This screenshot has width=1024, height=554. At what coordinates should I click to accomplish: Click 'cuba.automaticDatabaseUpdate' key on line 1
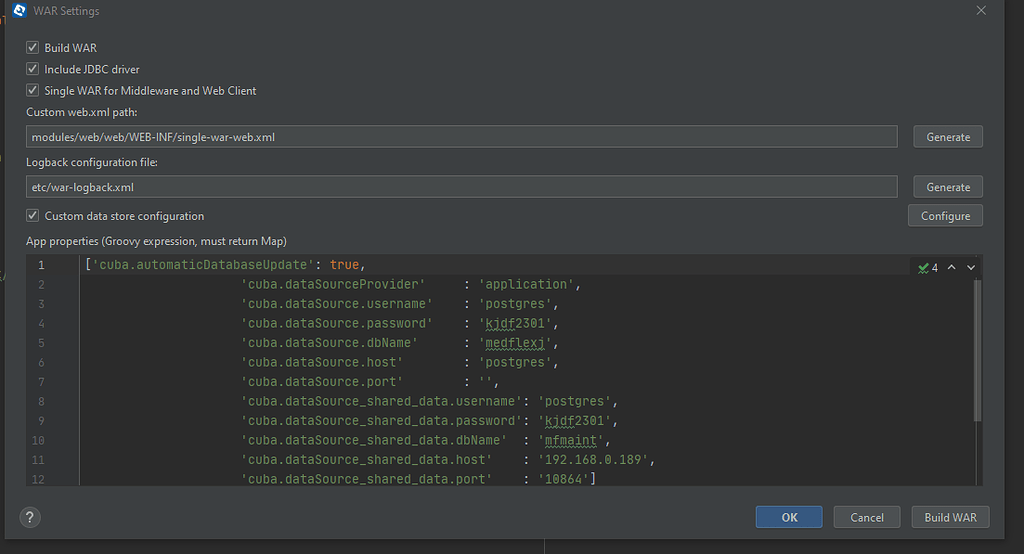tap(203, 265)
